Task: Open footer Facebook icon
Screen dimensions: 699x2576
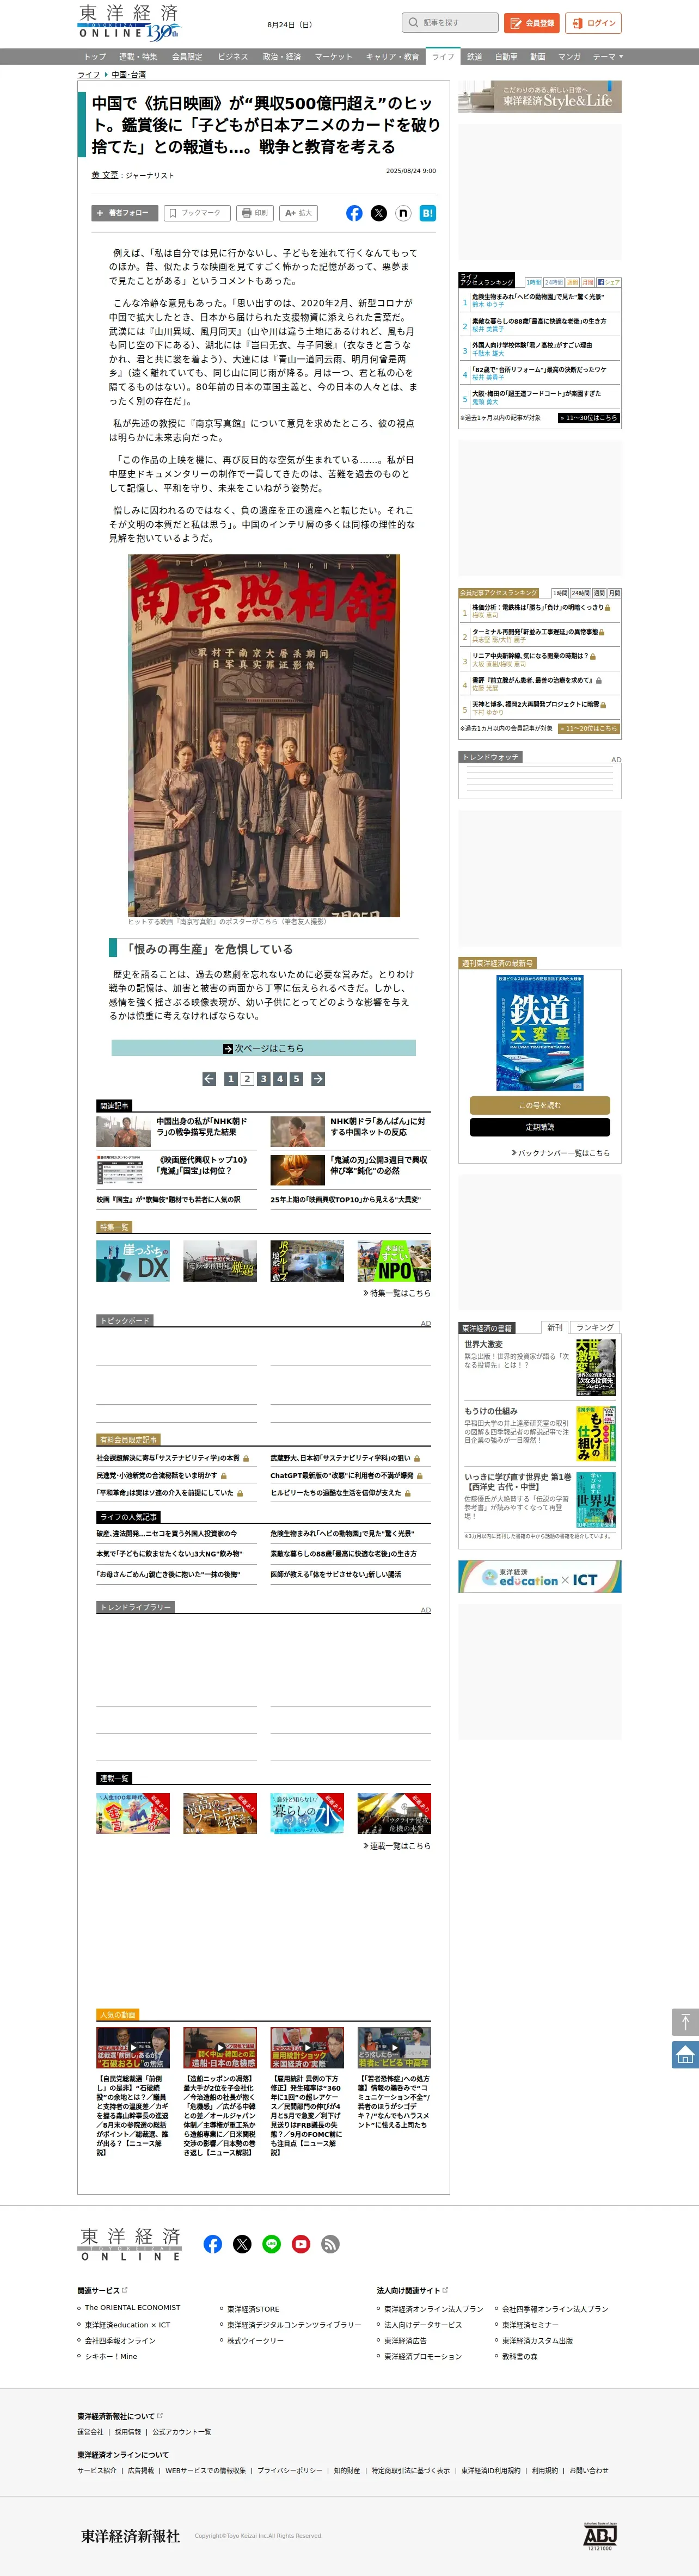Action: (213, 2244)
